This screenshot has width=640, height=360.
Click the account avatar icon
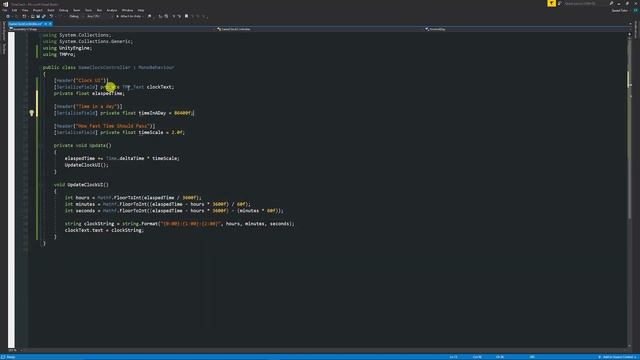tap(635, 10)
